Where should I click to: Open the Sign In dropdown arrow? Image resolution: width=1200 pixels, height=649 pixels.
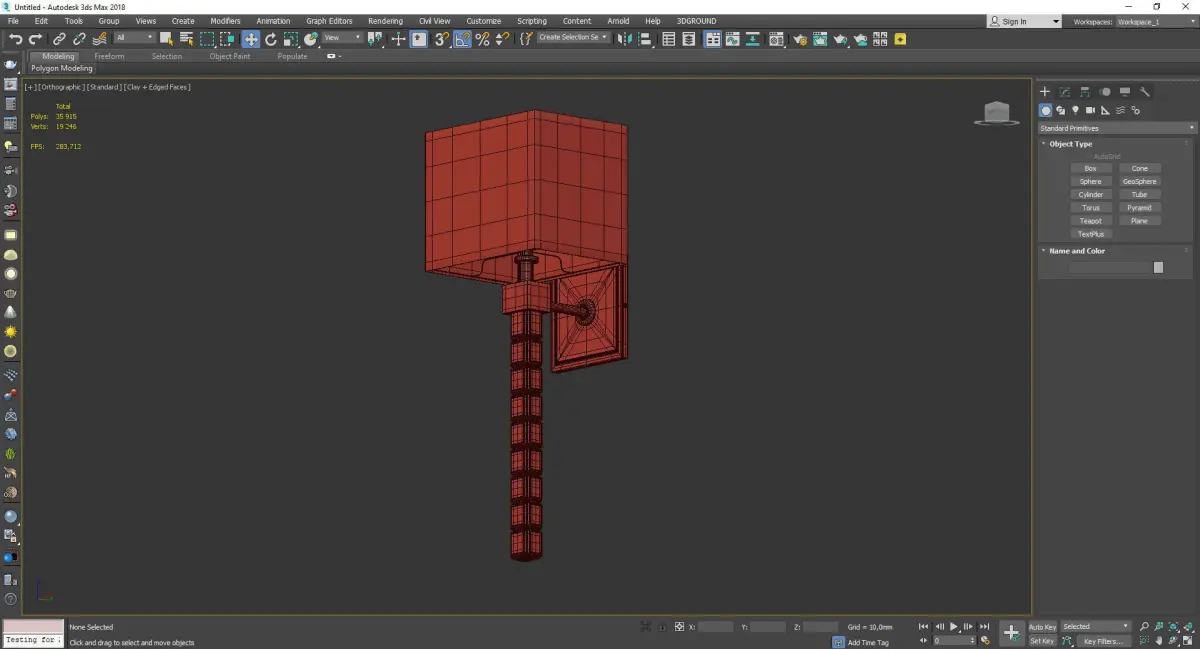(x=1055, y=21)
